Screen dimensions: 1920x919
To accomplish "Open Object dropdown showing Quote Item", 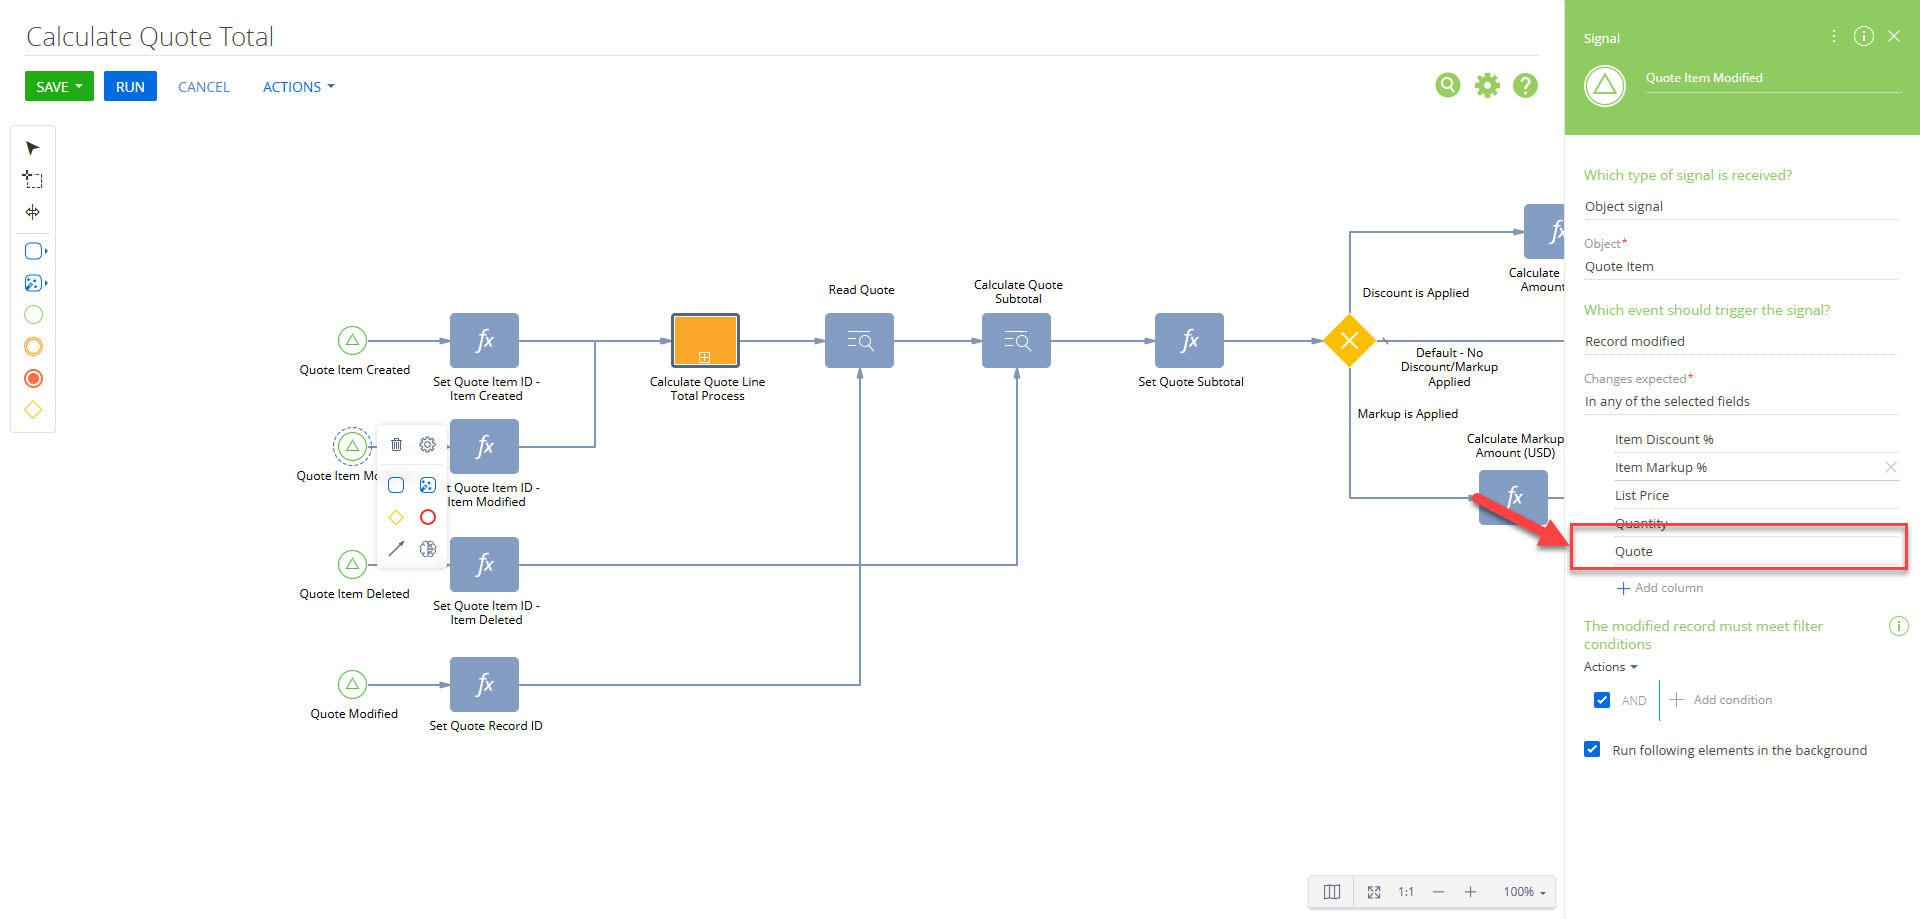I will click(x=1741, y=267).
